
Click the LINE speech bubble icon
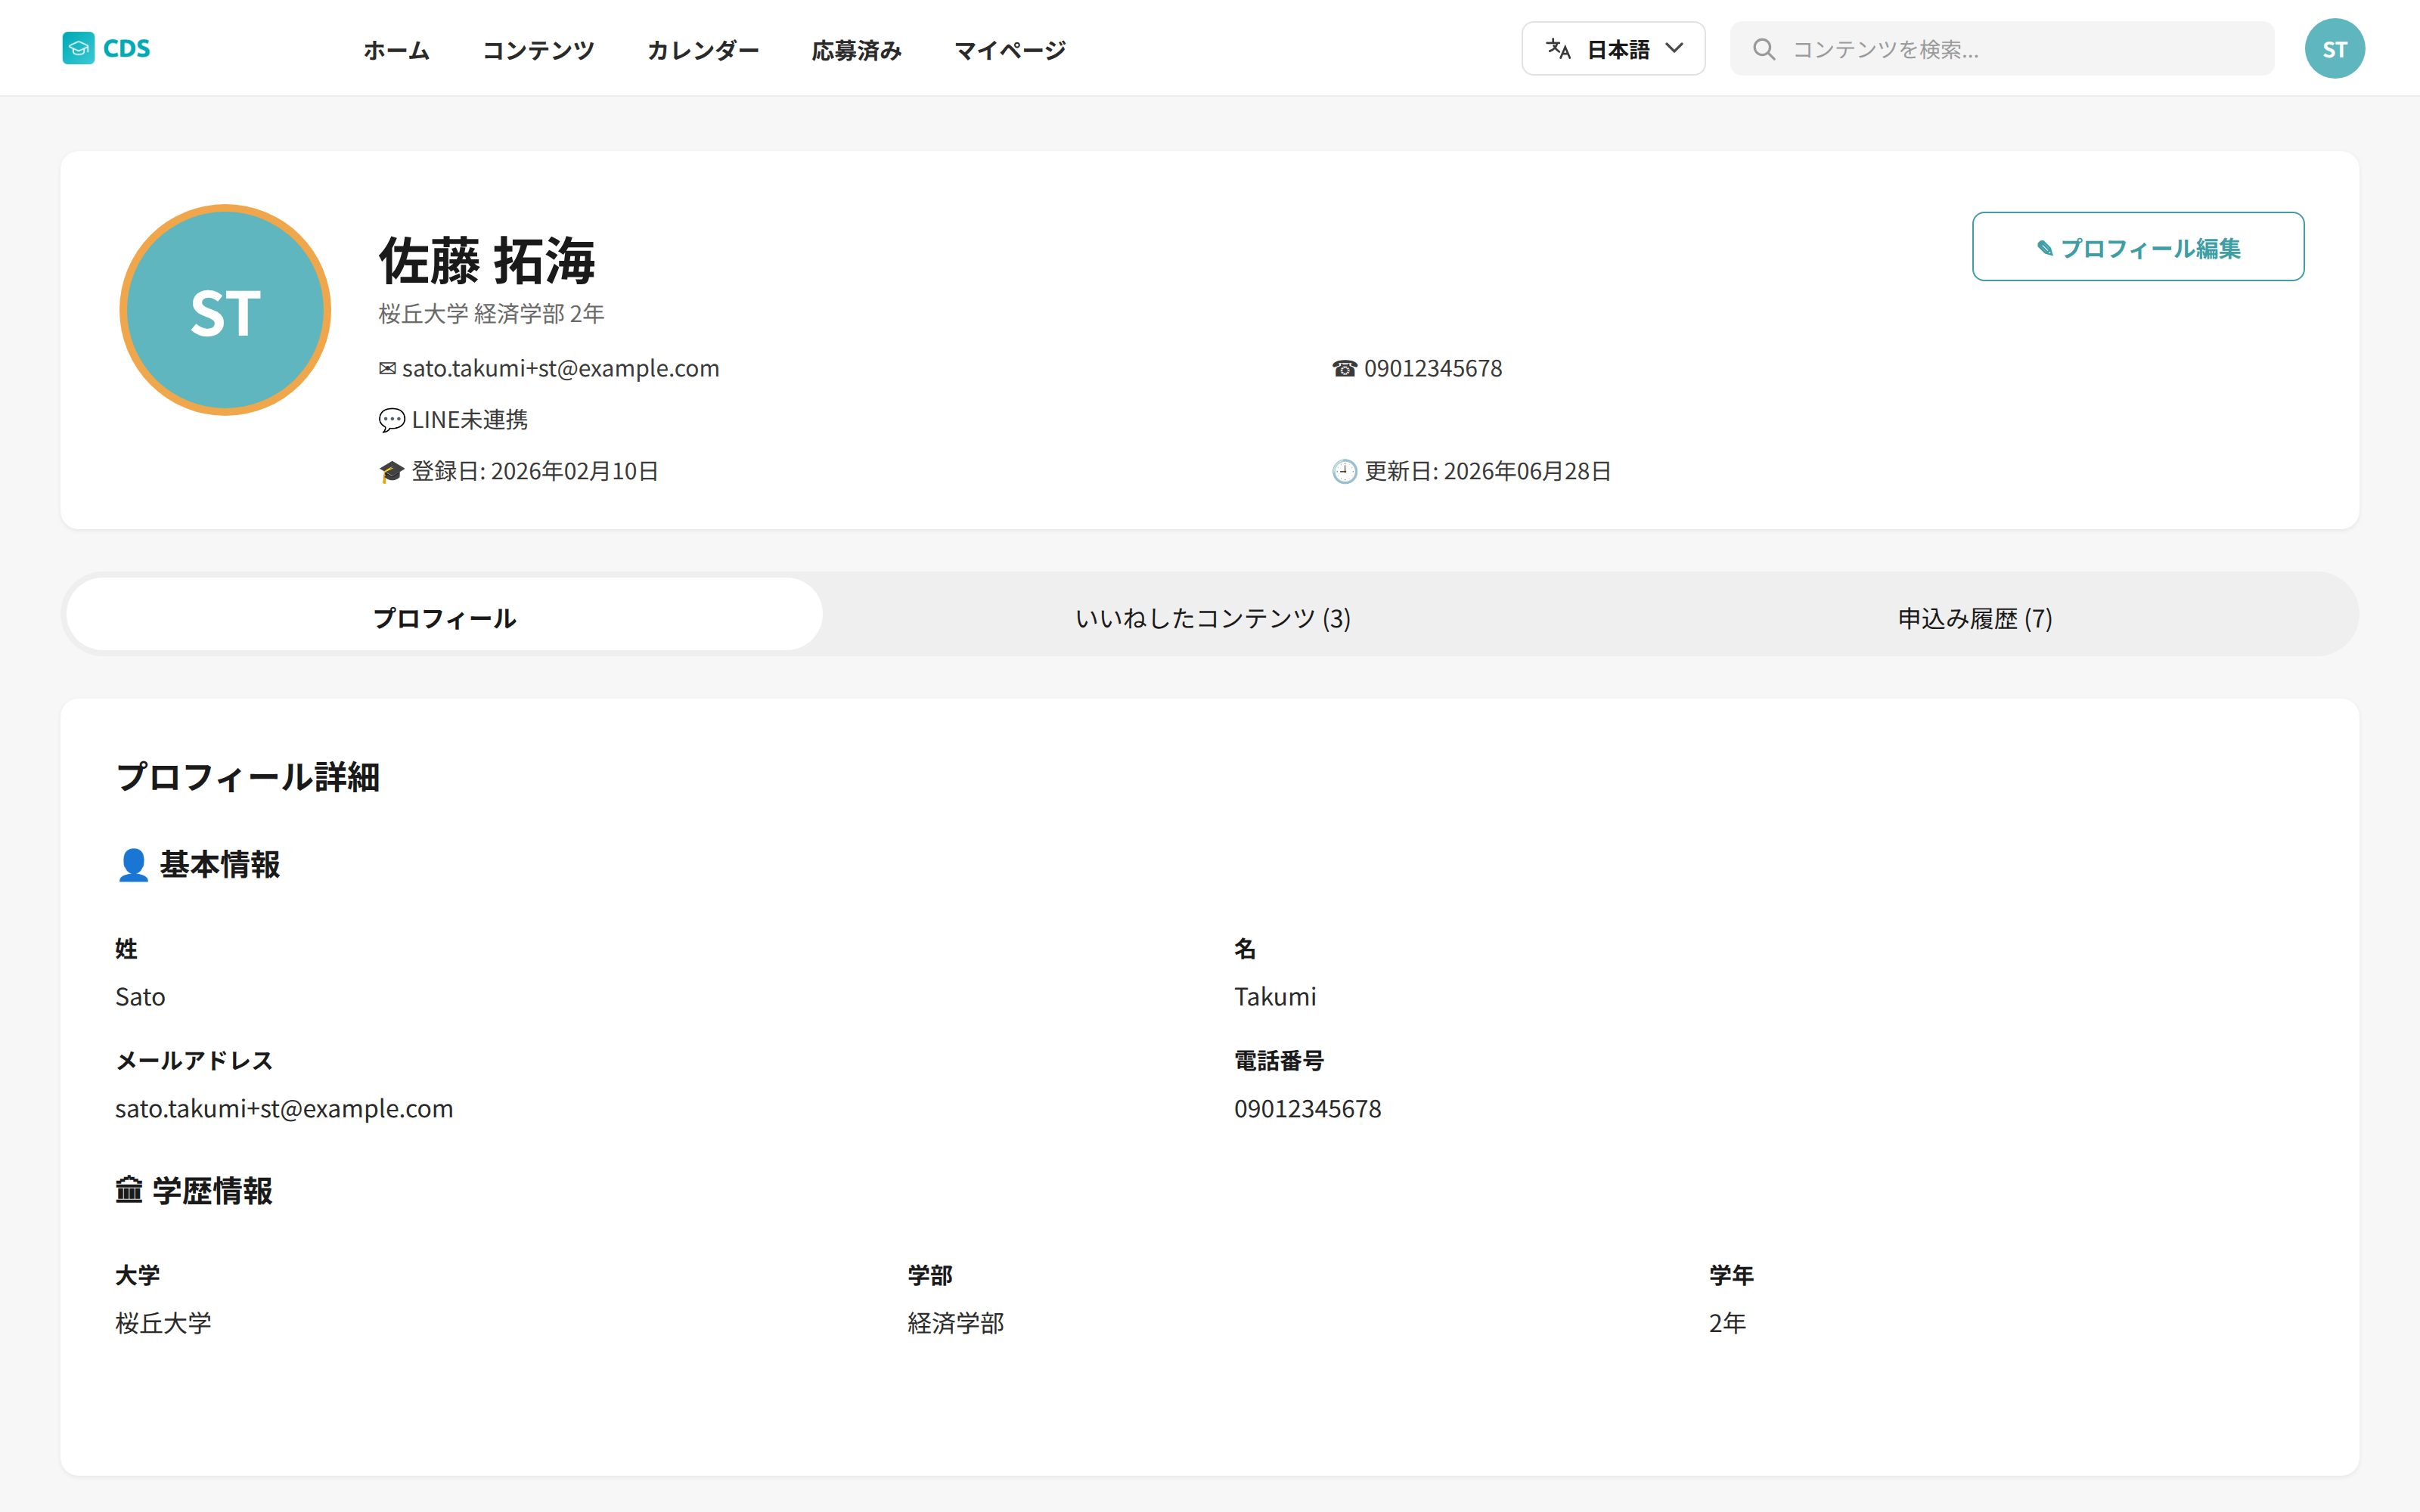[391, 420]
